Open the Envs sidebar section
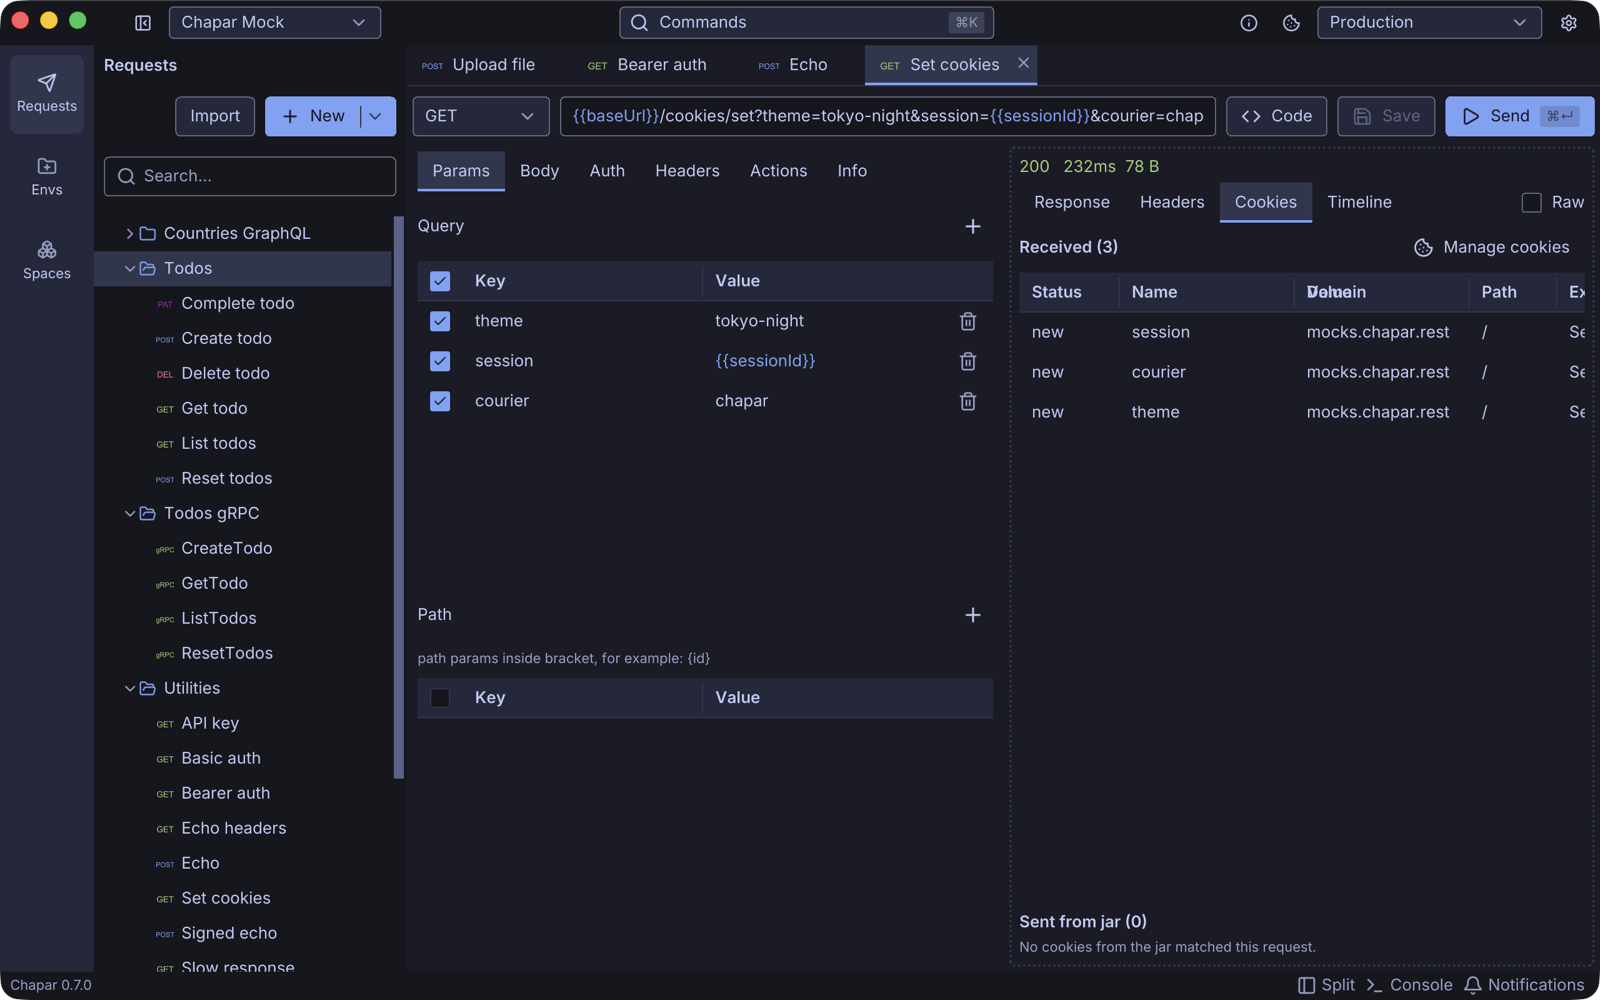 click(x=46, y=177)
